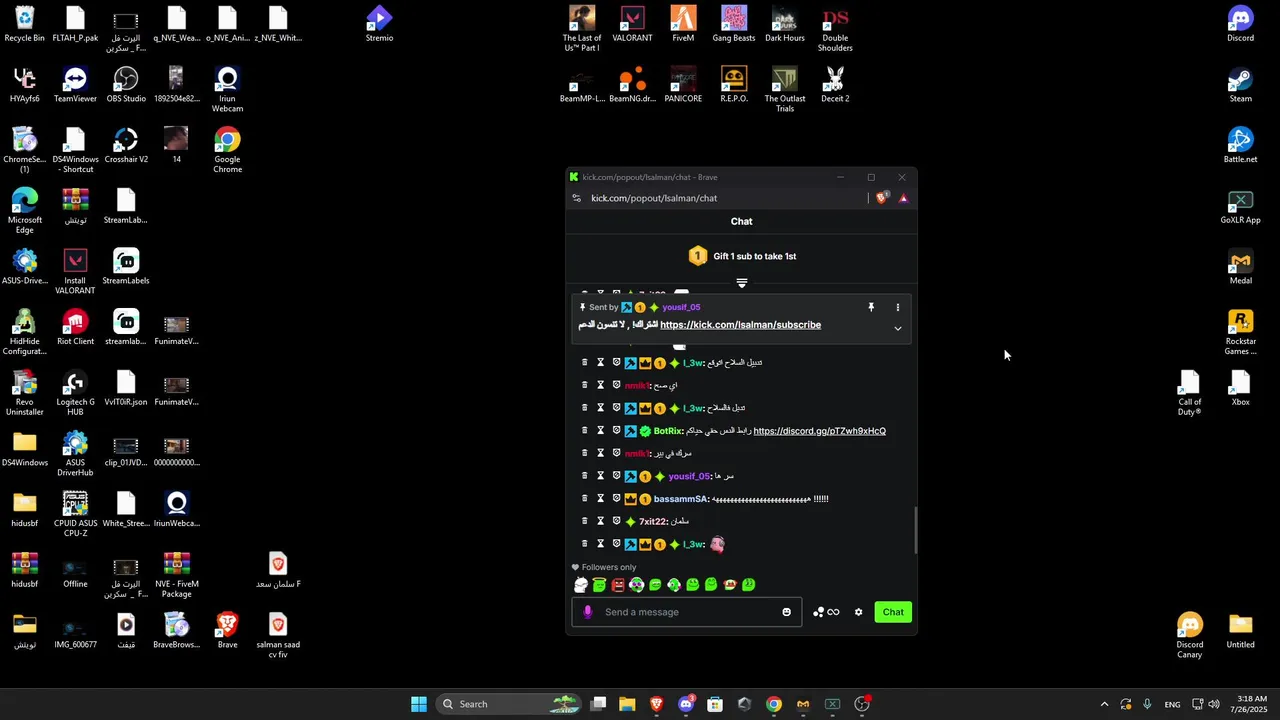Show hidden tray icons chevron
Viewport: 1280px width, 720px height.
click(1104, 704)
